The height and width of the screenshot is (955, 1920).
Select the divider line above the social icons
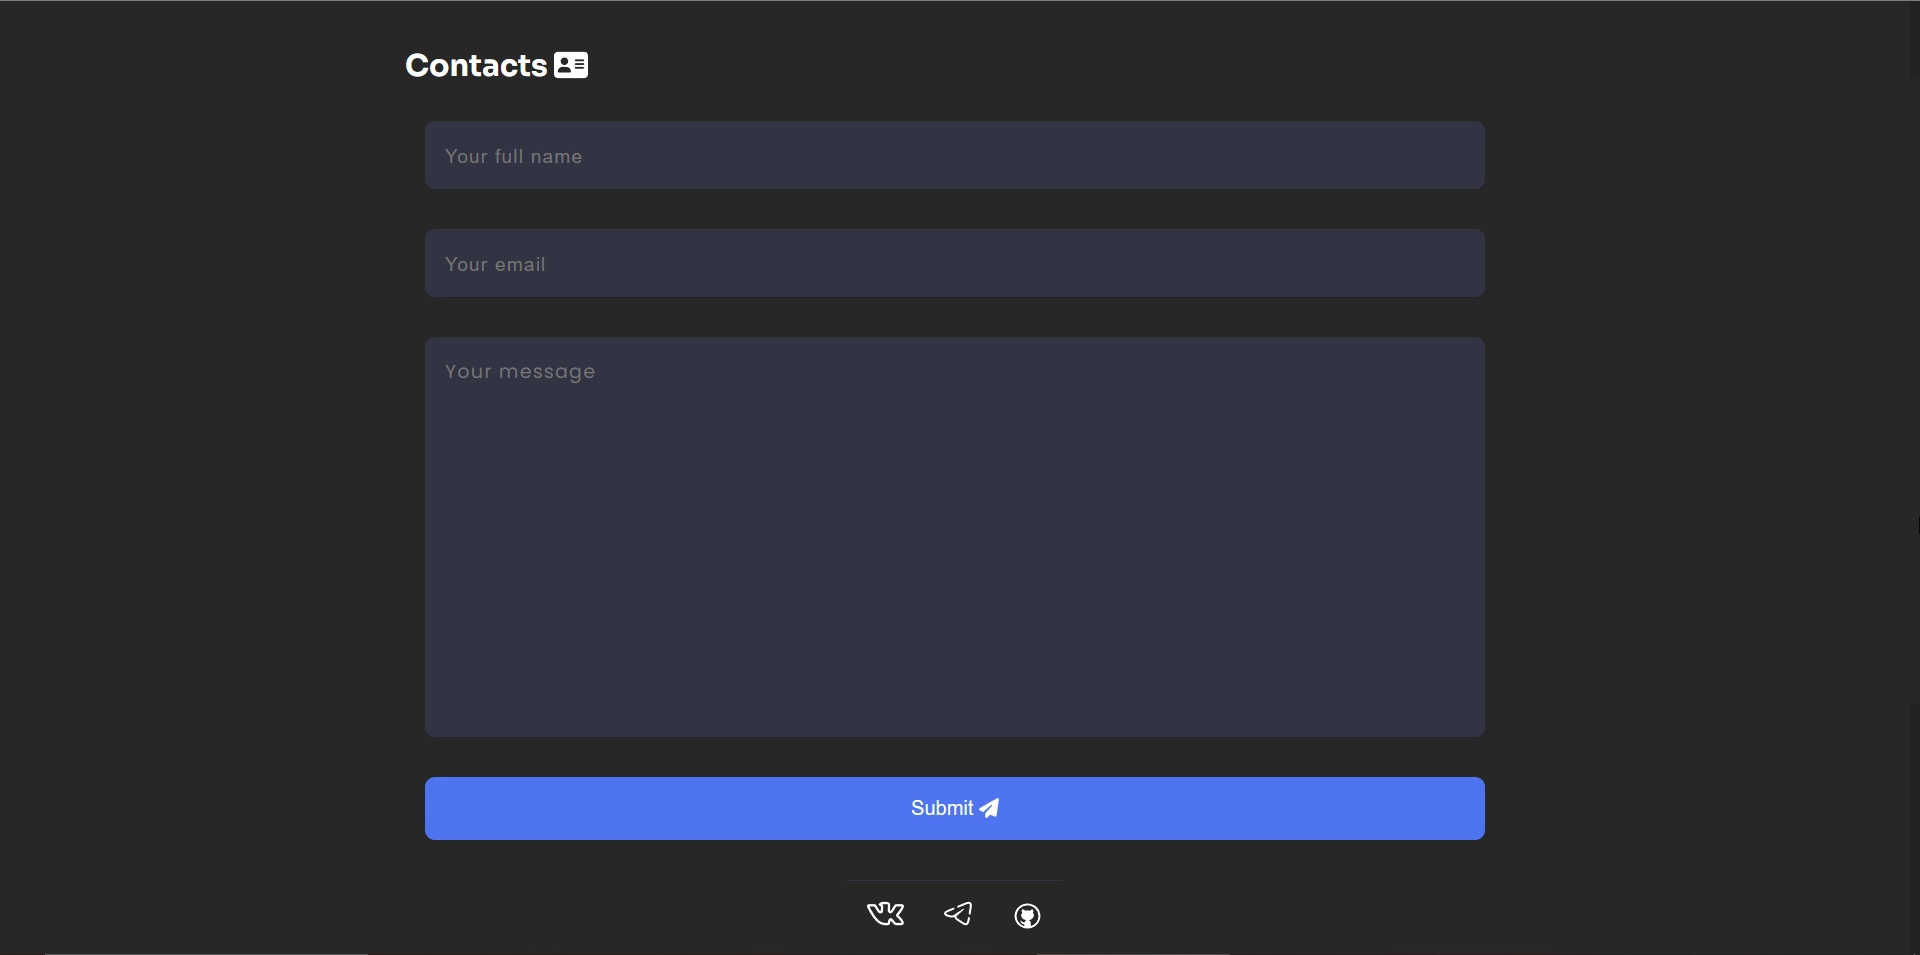click(955, 880)
